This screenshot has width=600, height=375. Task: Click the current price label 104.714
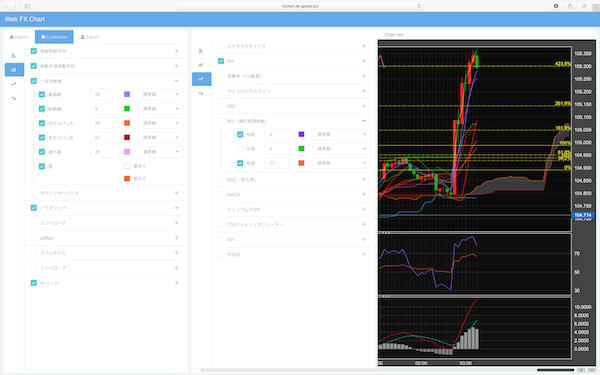[582, 215]
